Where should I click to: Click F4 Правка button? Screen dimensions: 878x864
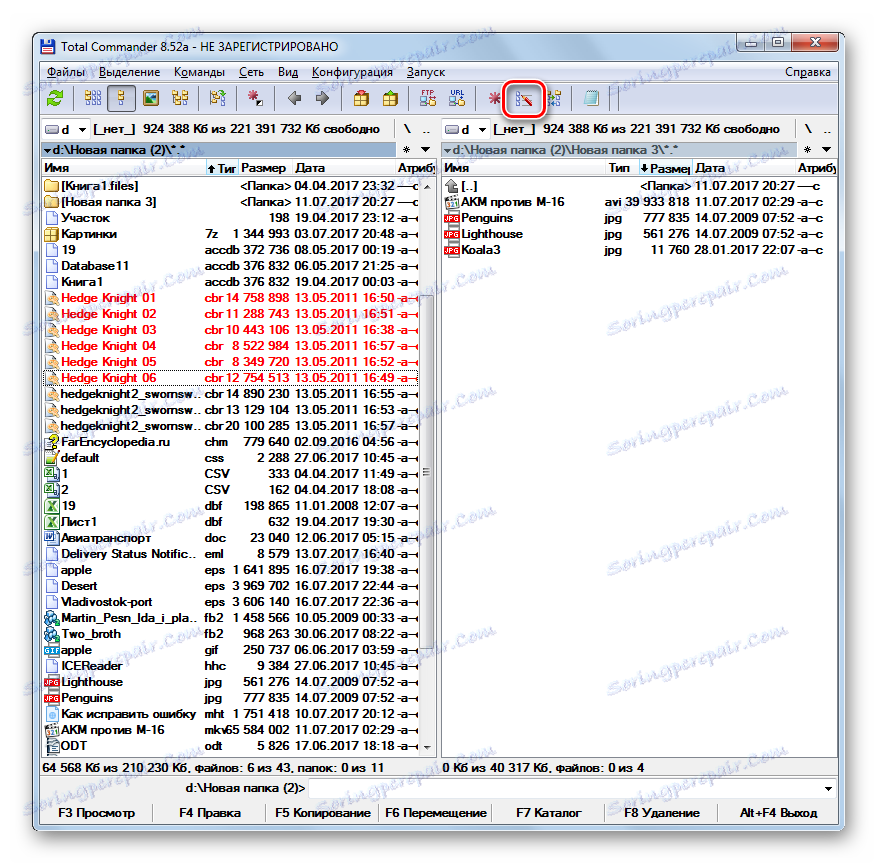click(210, 813)
